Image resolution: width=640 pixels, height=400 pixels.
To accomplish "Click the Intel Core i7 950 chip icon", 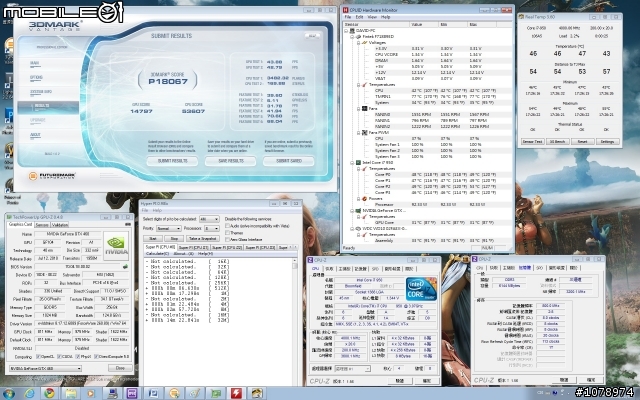I will [358, 162].
